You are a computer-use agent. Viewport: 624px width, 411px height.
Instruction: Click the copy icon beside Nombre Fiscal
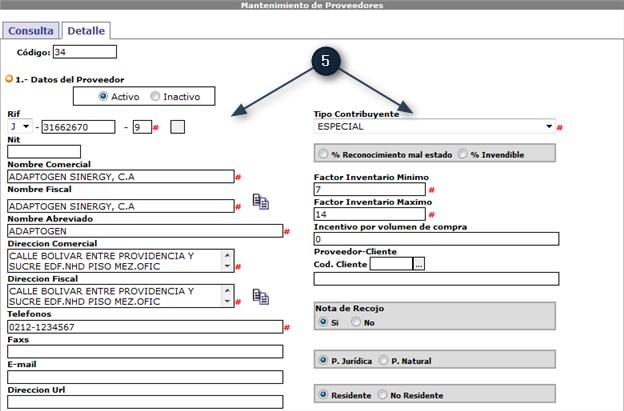point(261,201)
